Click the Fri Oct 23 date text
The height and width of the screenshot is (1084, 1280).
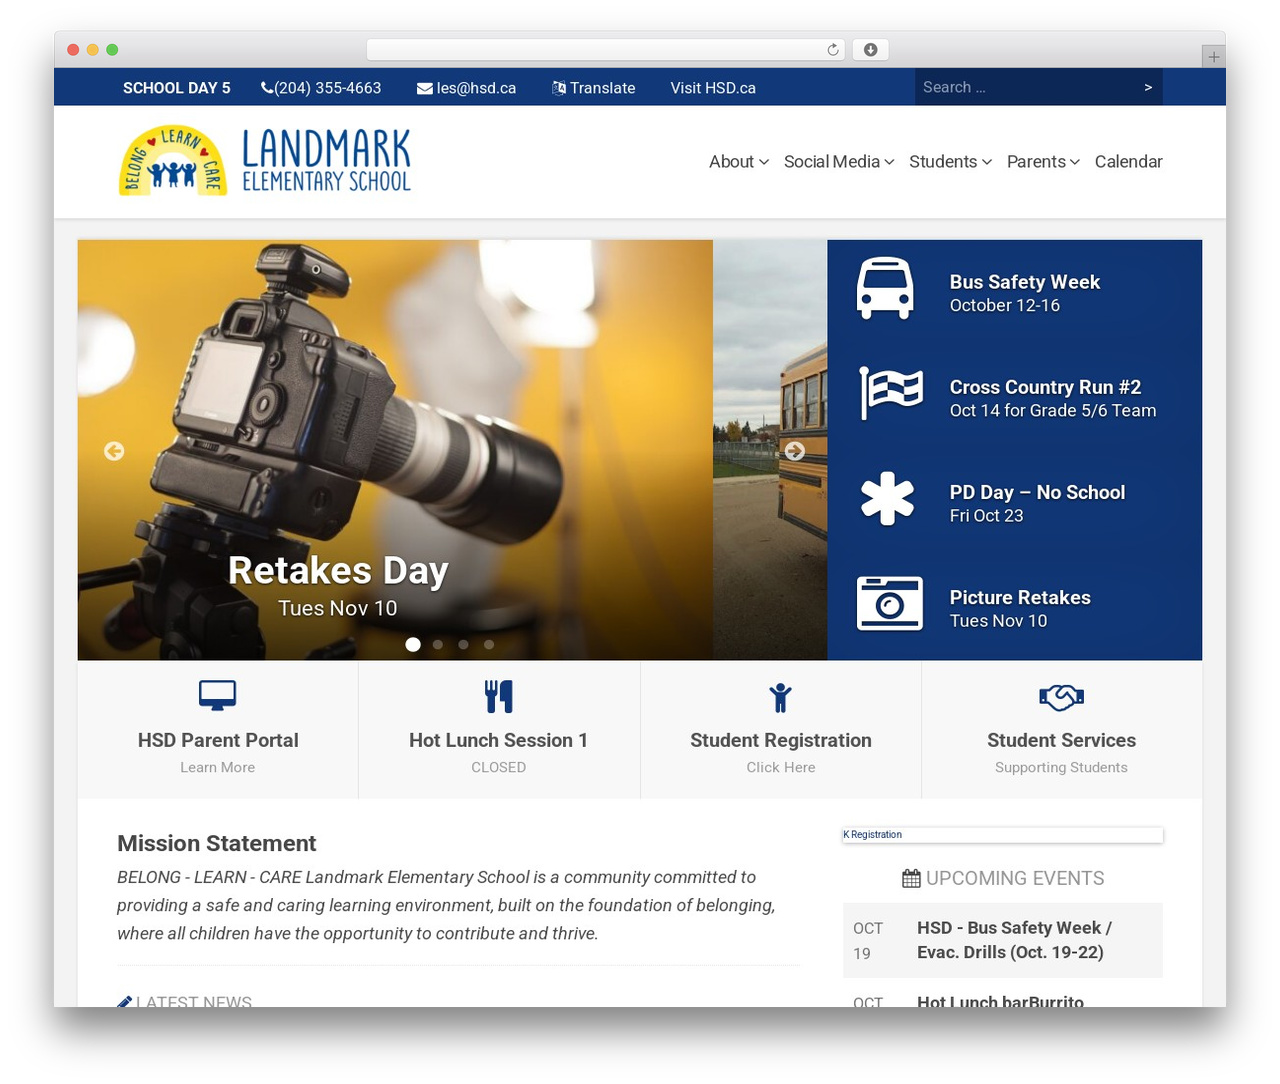click(x=986, y=515)
